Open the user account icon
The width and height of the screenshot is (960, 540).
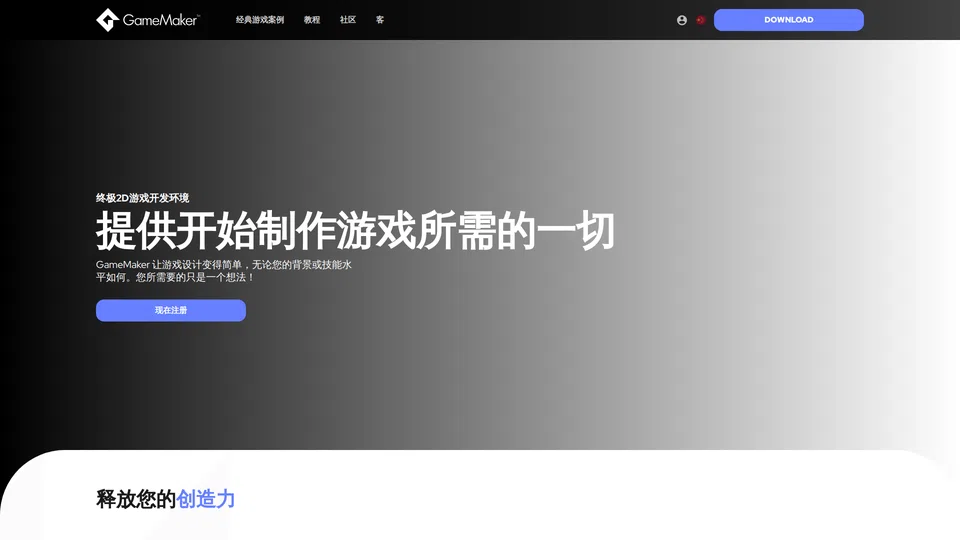[x=681, y=20]
